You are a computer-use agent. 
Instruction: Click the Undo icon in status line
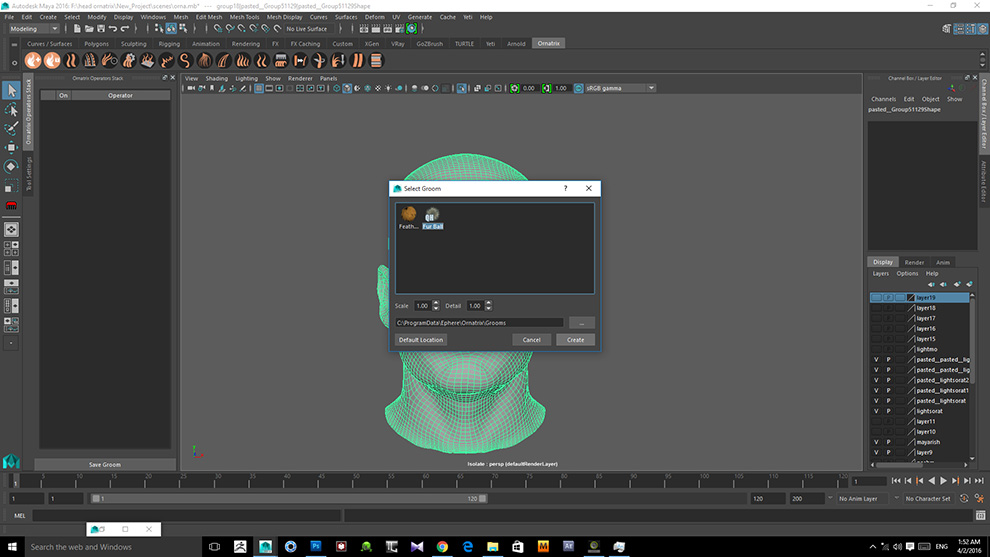click(x=112, y=29)
